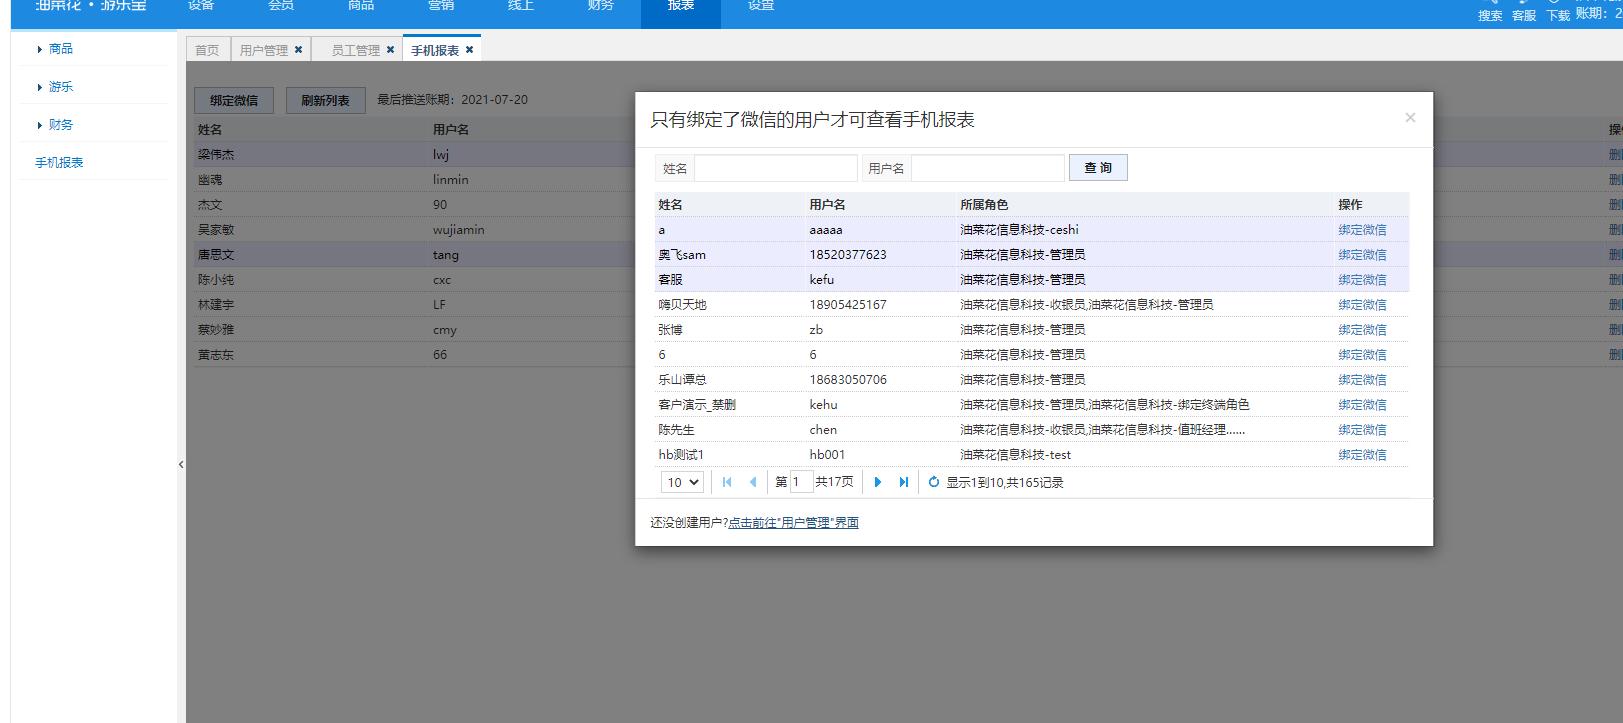The height and width of the screenshot is (723, 1623).
Task: Refresh the dialog user list
Action: pyautogui.click(x=933, y=482)
